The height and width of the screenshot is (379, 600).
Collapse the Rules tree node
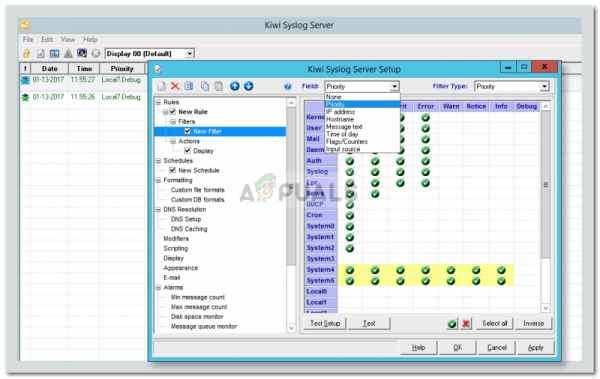158,102
